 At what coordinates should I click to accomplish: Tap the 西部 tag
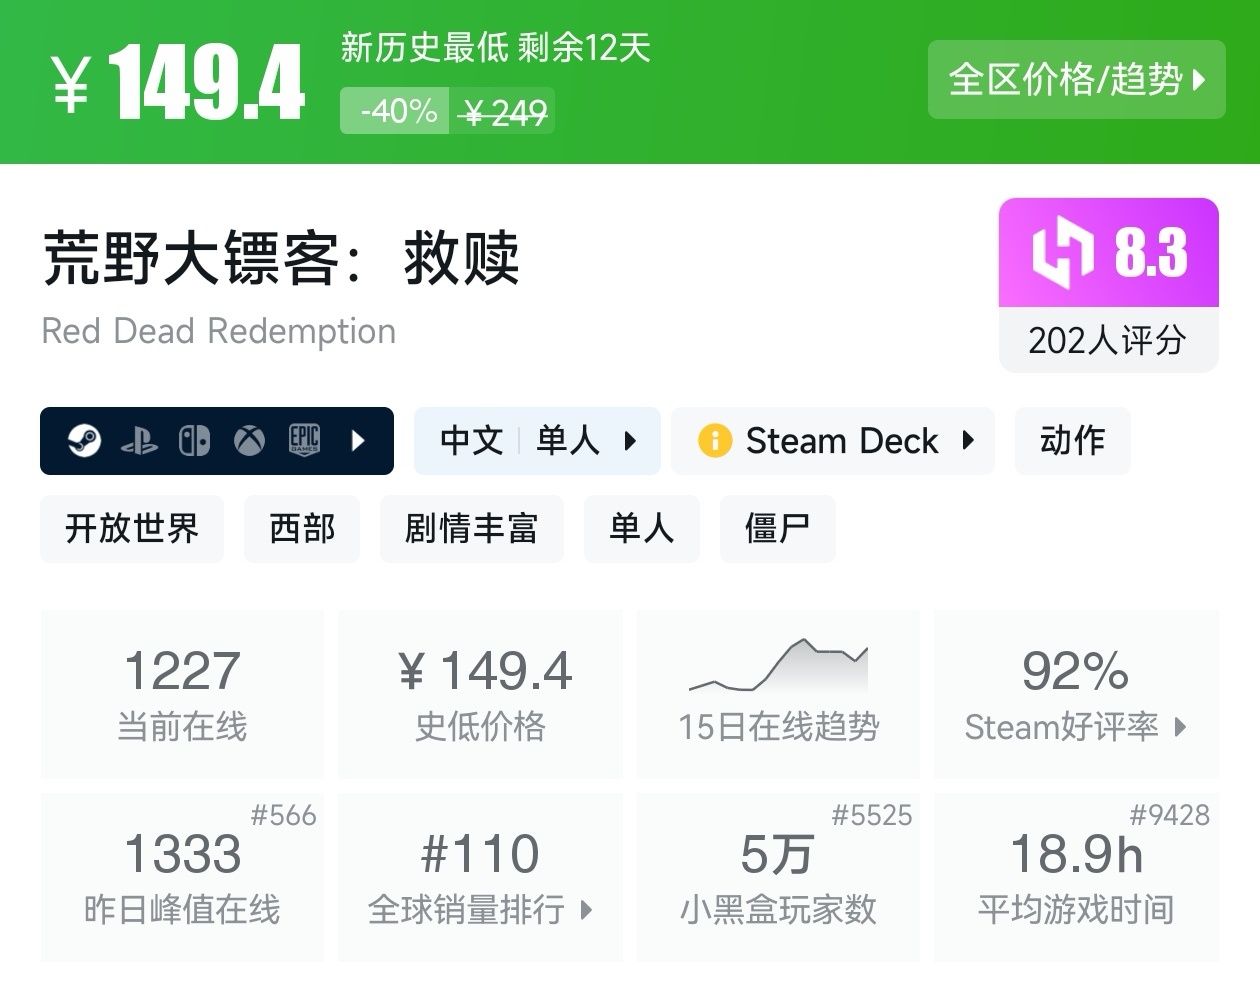pyautogui.click(x=302, y=528)
